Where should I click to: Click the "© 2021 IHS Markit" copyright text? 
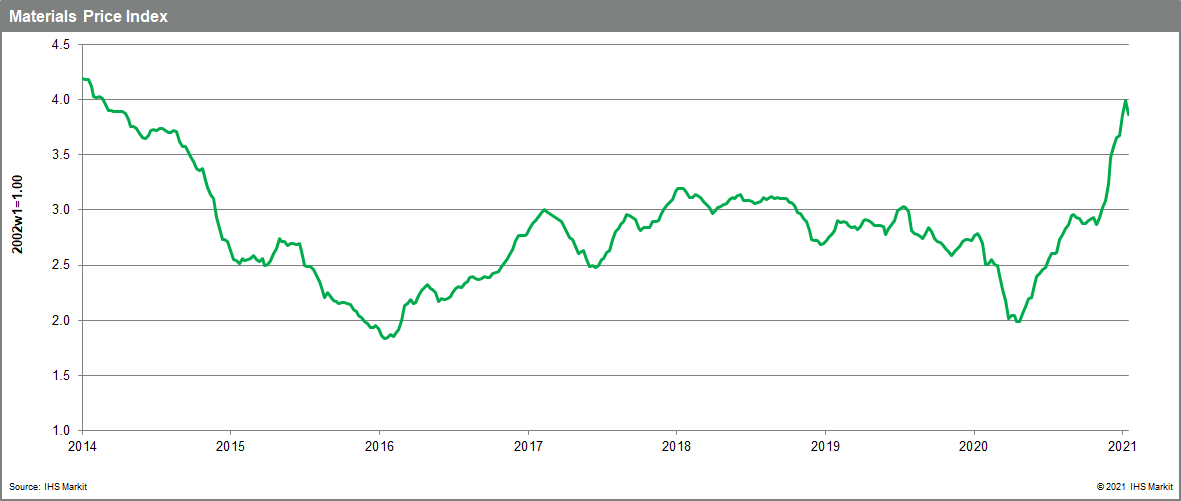tap(1133, 487)
